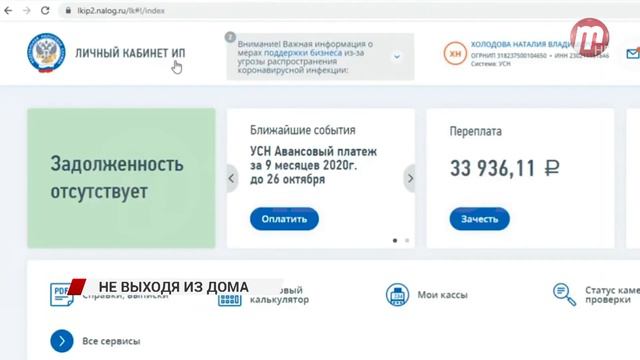Viewport: 640px width, 360px height.
Task: Click the Зачесть button
Action: [480, 219]
